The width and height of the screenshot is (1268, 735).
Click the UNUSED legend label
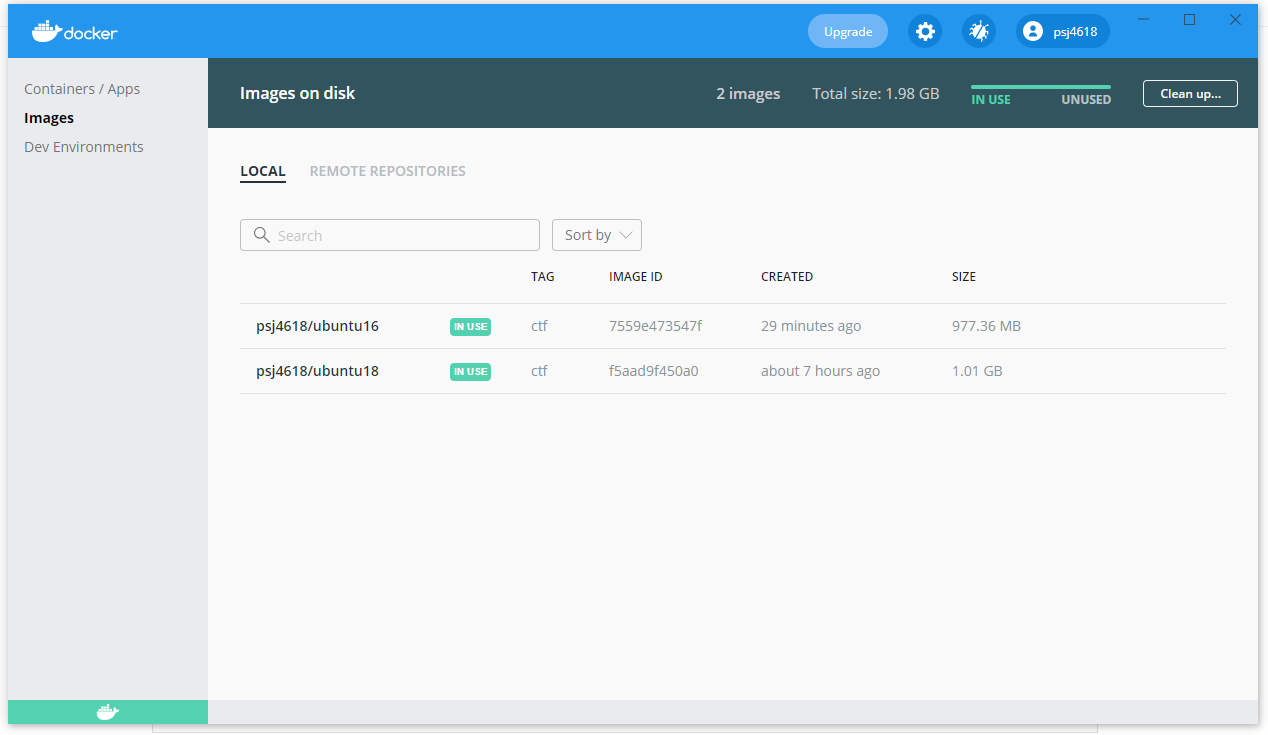tap(1086, 100)
